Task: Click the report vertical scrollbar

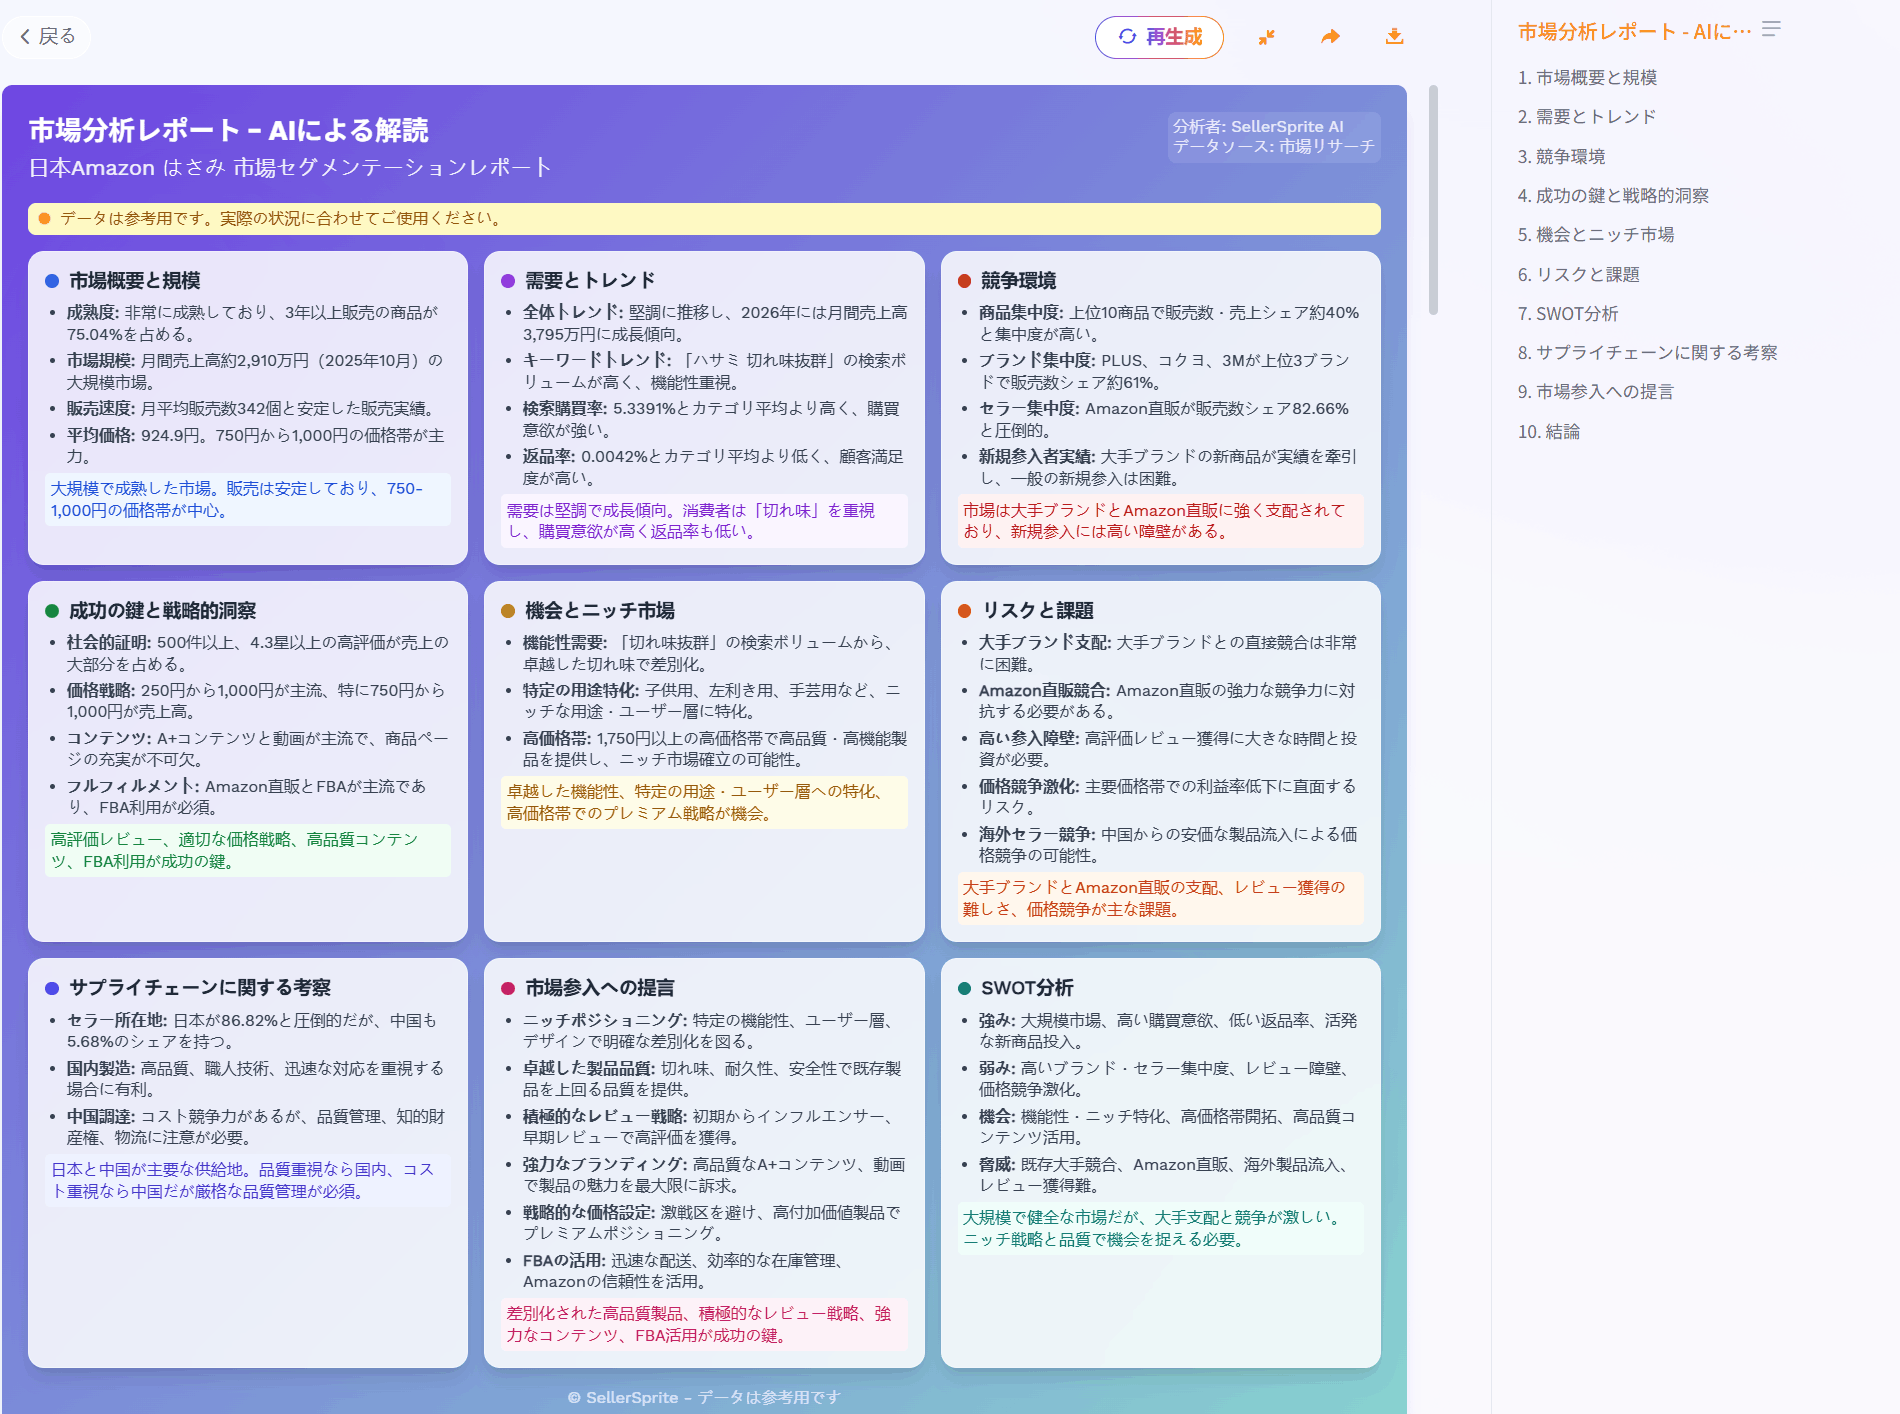Action: [x=1433, y=200]
